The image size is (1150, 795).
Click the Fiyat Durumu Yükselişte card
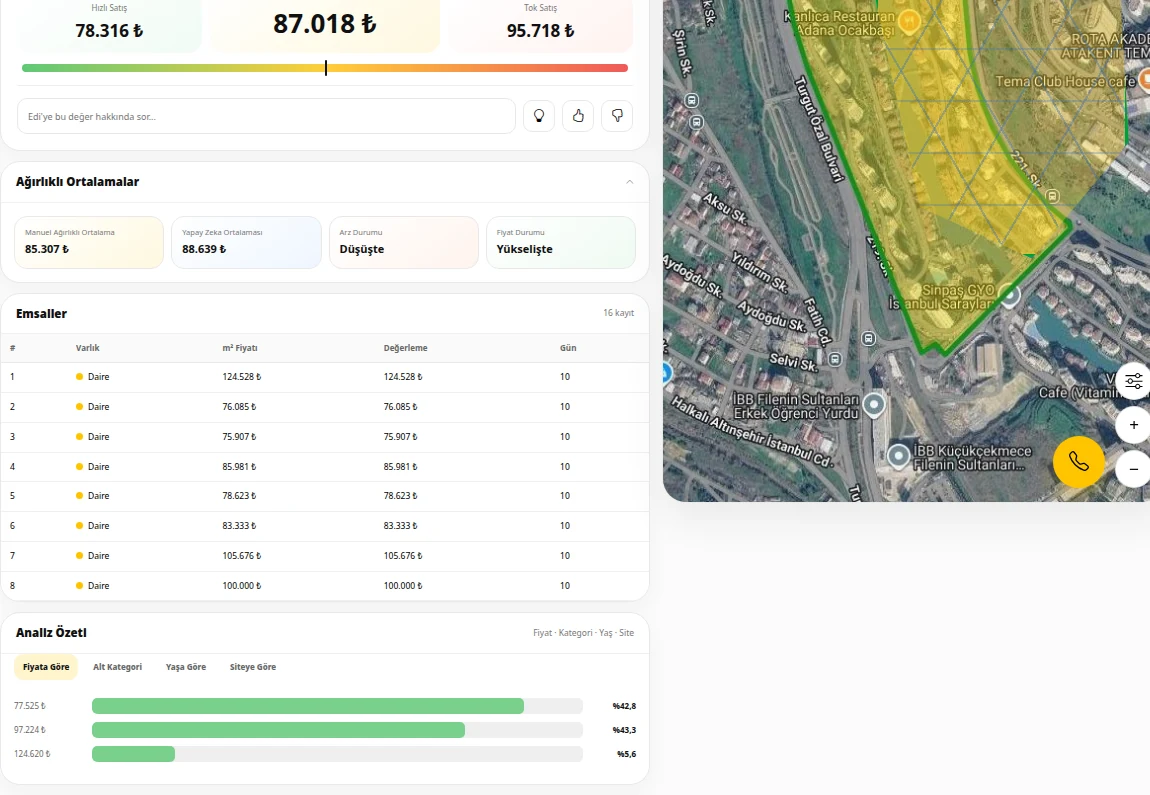pos(561,242)
